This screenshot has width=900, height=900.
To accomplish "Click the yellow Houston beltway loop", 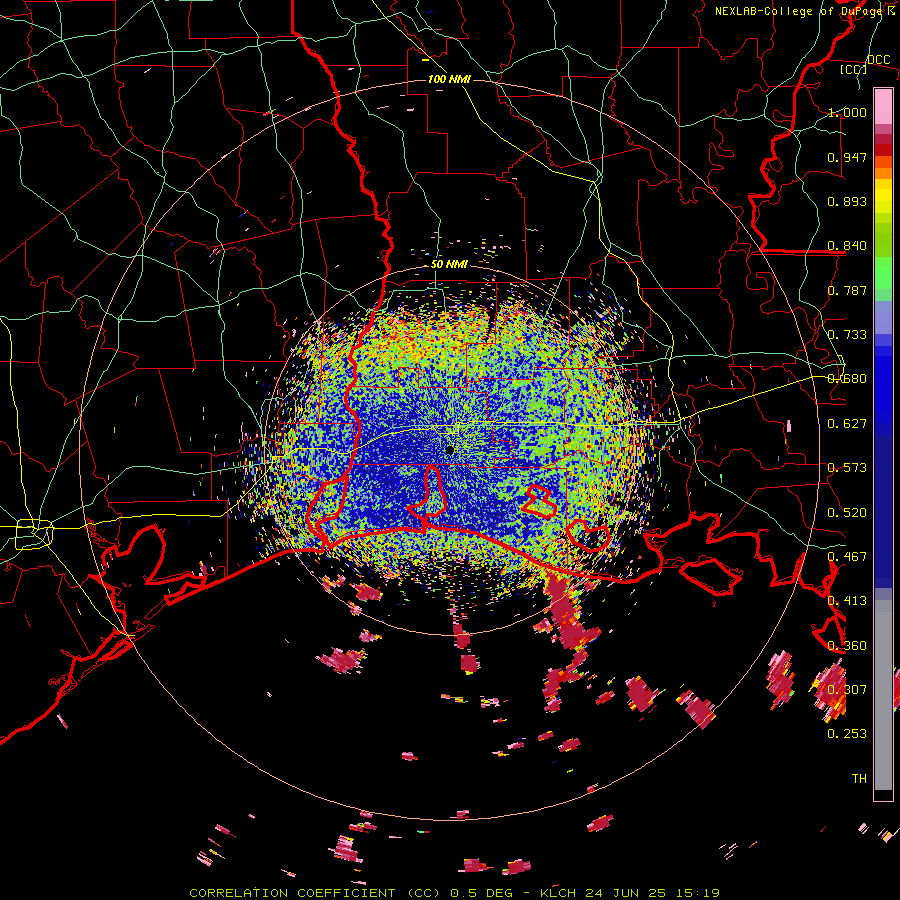I will [34, 534].
